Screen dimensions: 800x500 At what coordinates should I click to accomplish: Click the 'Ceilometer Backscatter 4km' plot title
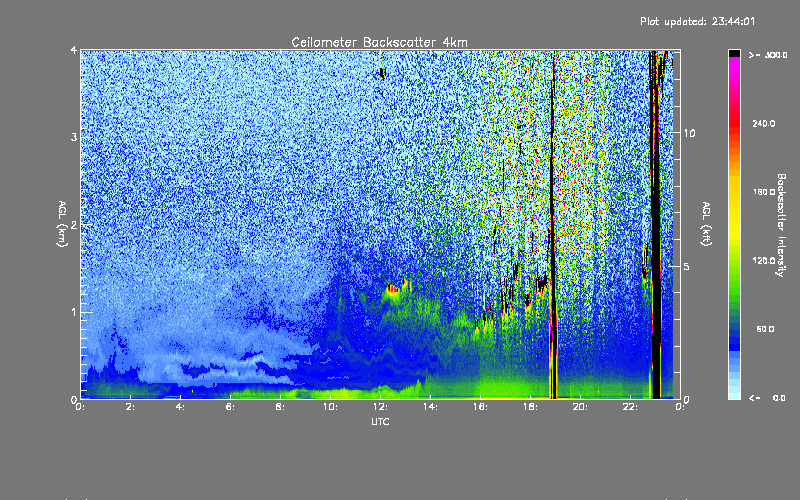coord(379,42)
